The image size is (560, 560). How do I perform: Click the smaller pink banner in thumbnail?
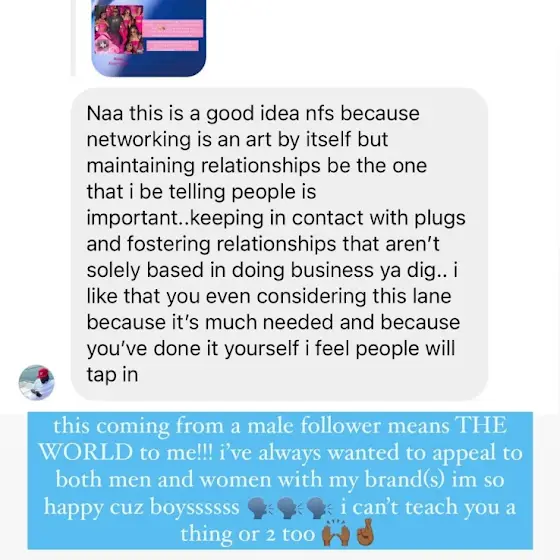[x=172, y=45]
